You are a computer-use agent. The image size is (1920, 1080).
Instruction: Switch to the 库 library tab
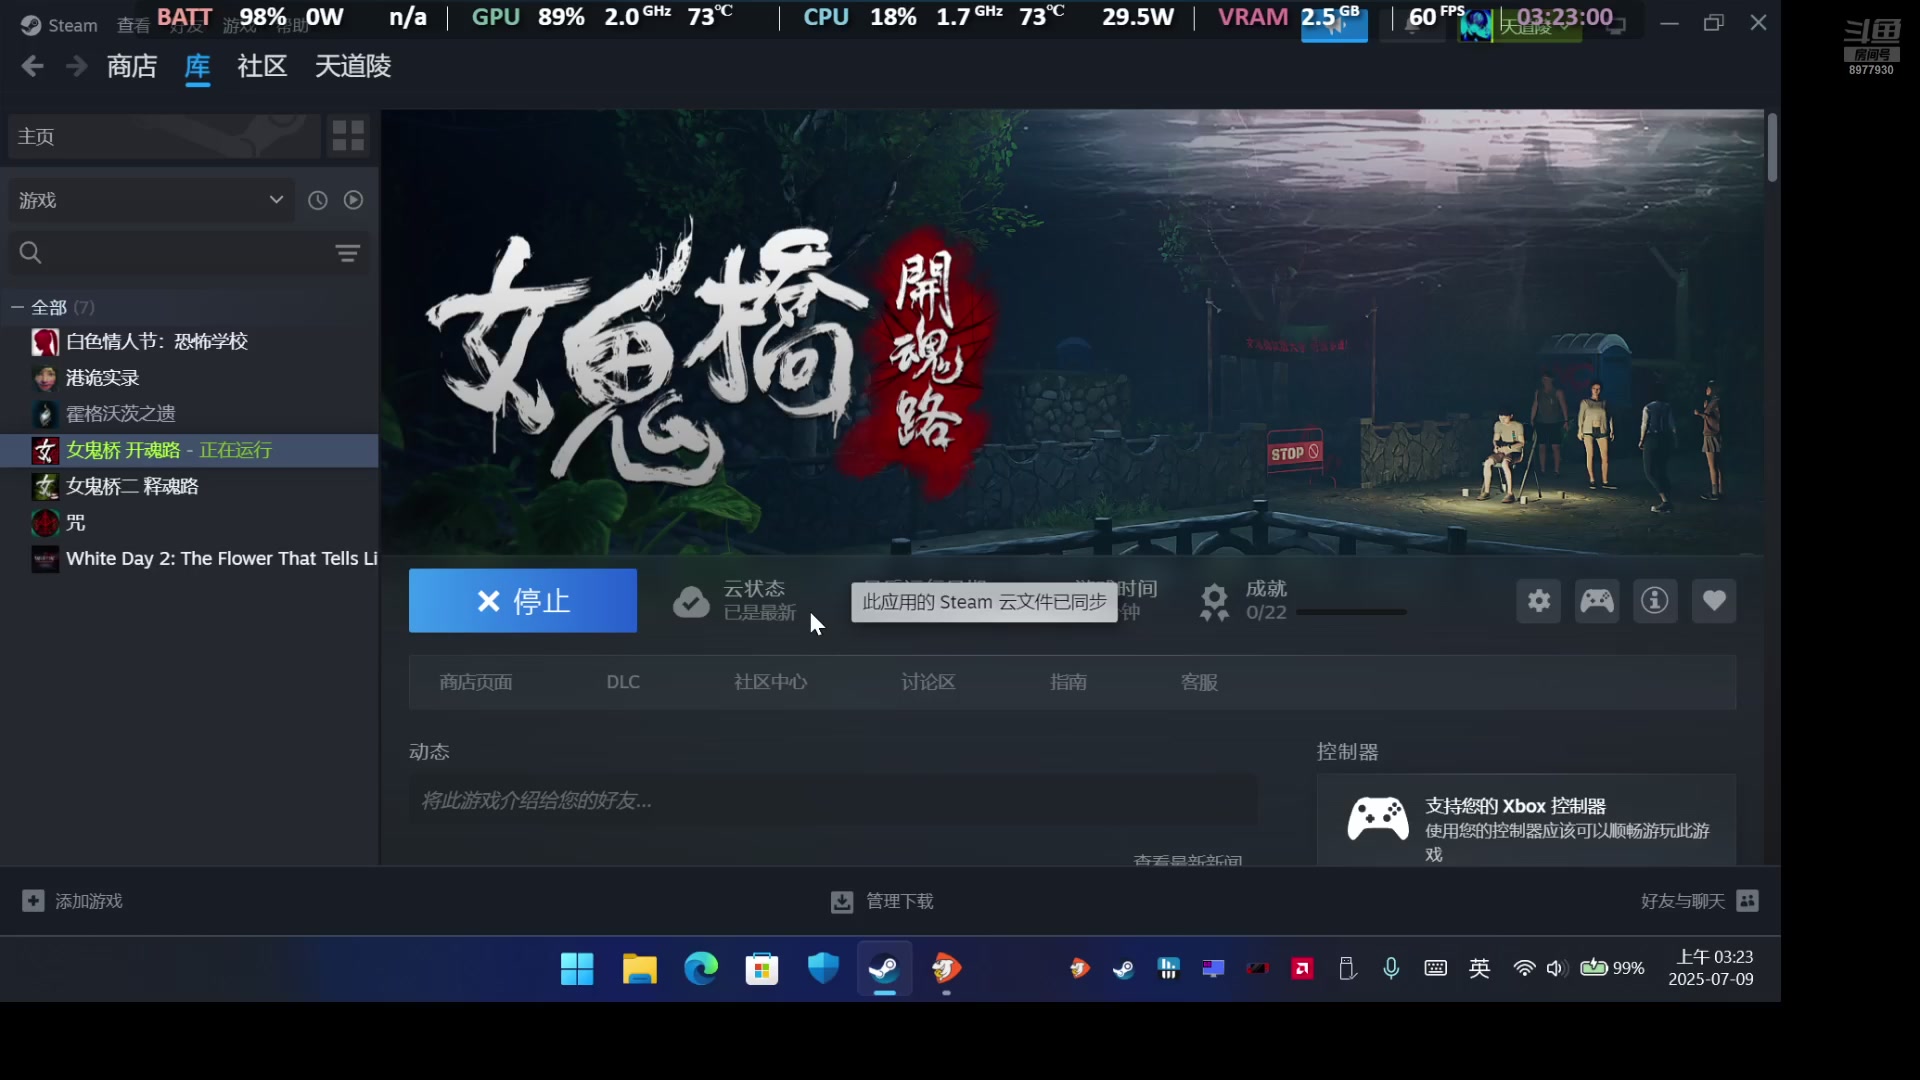point(197,66)
